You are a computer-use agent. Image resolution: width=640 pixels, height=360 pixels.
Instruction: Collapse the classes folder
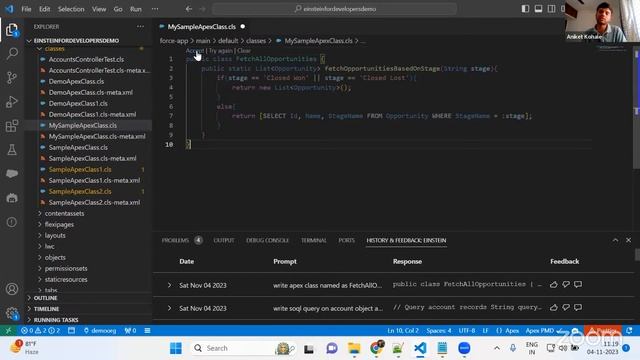54,49
